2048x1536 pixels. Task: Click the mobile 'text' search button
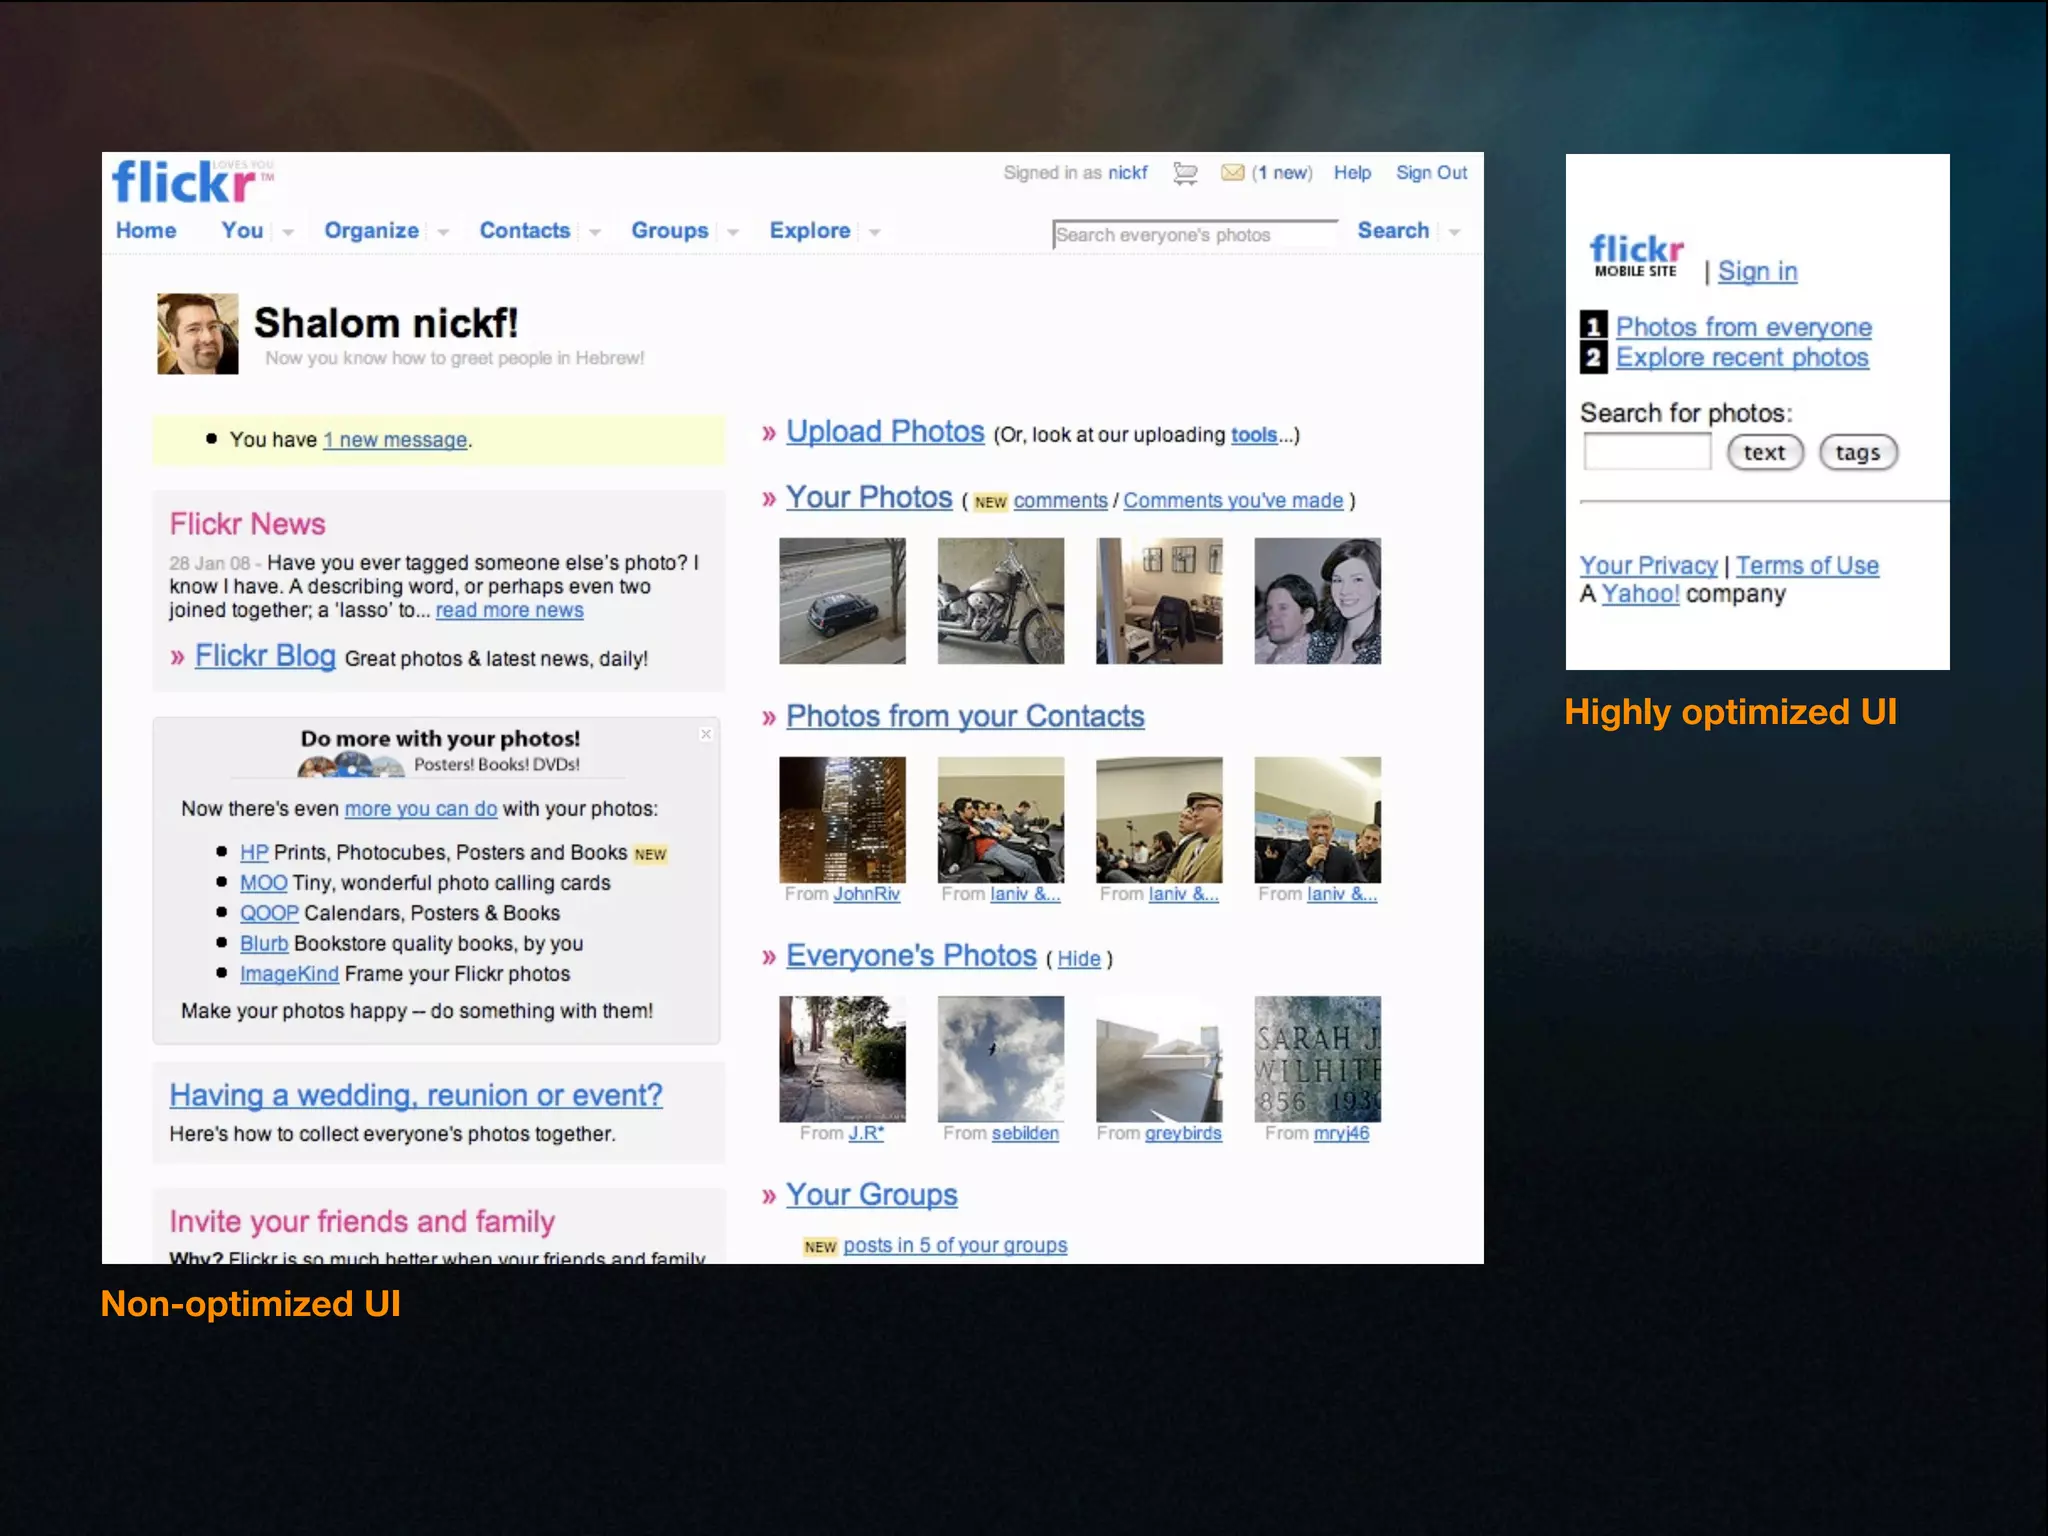click(1765, 453)
